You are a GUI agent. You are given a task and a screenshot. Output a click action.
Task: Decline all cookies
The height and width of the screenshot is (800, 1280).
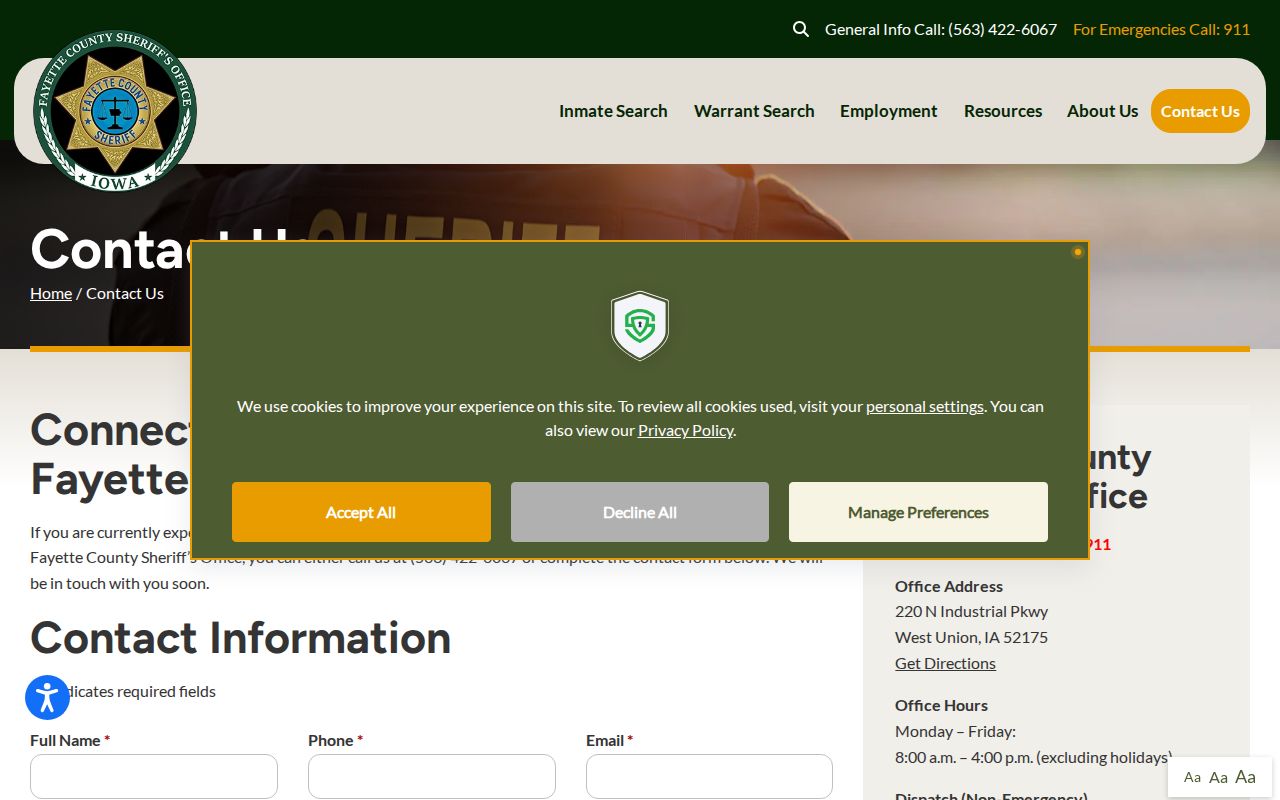[x=640, y=512]
